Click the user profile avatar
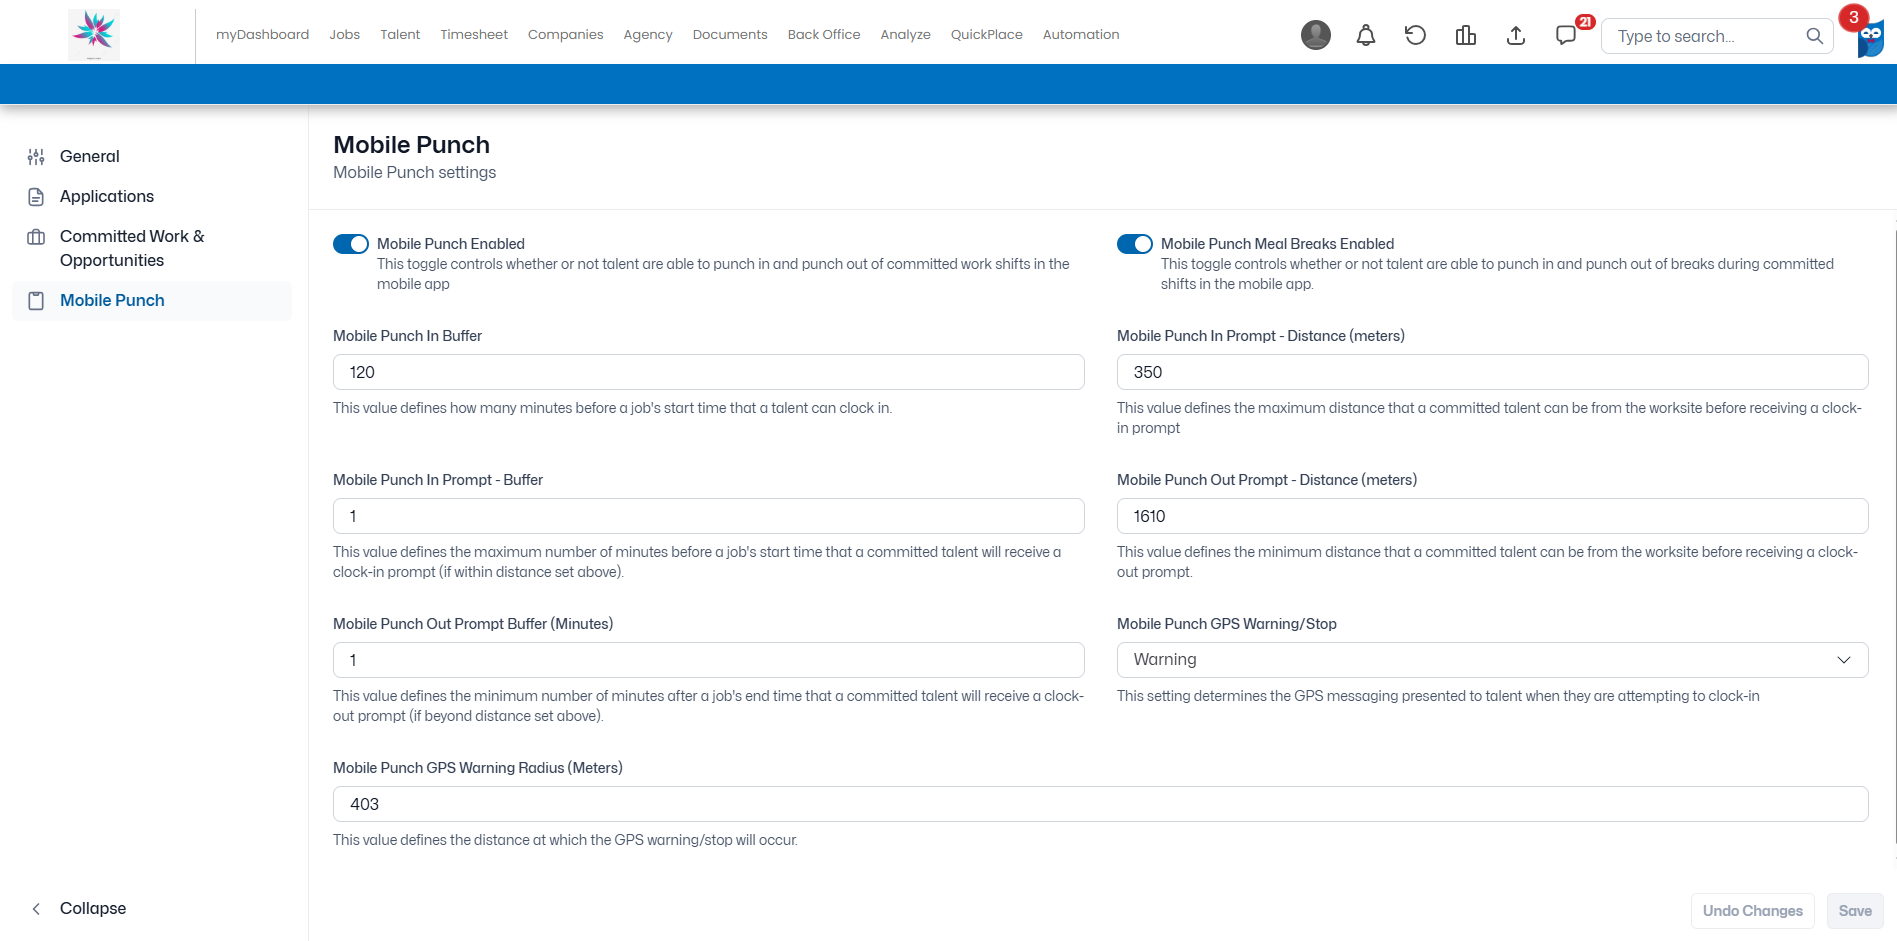 click(1315, 35)
